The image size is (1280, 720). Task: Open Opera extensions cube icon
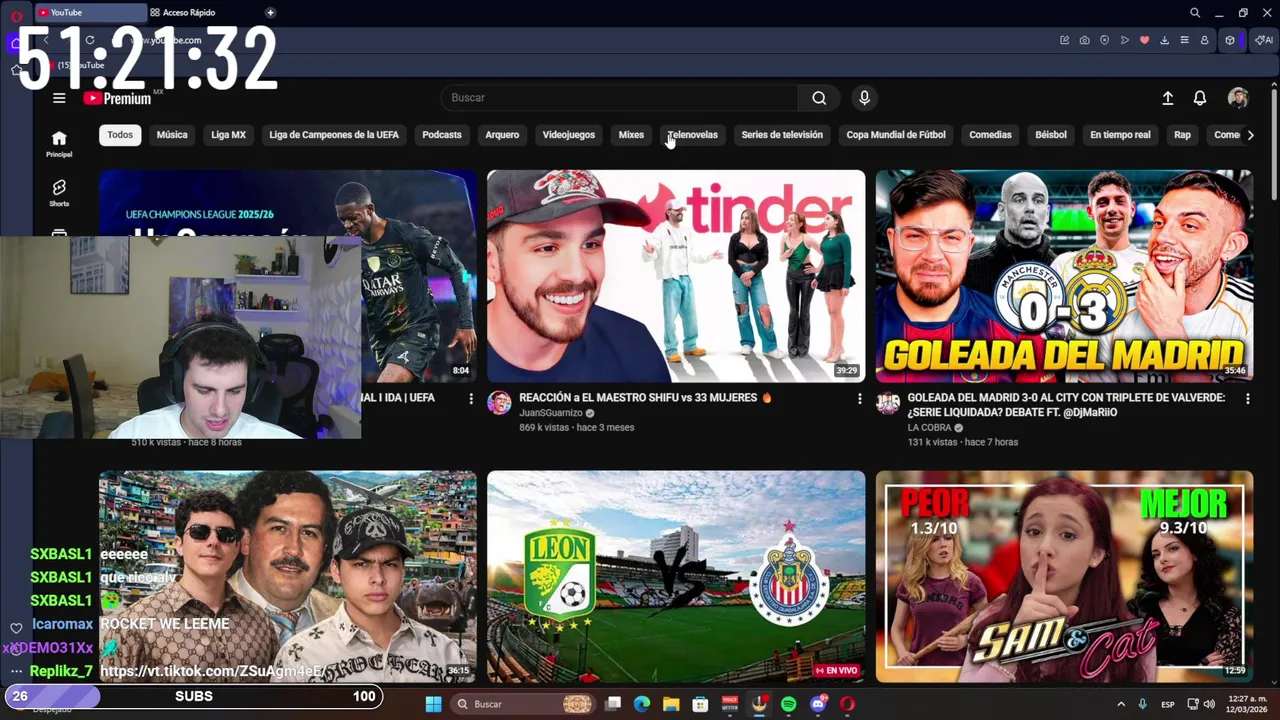[x=1230, y=40]
